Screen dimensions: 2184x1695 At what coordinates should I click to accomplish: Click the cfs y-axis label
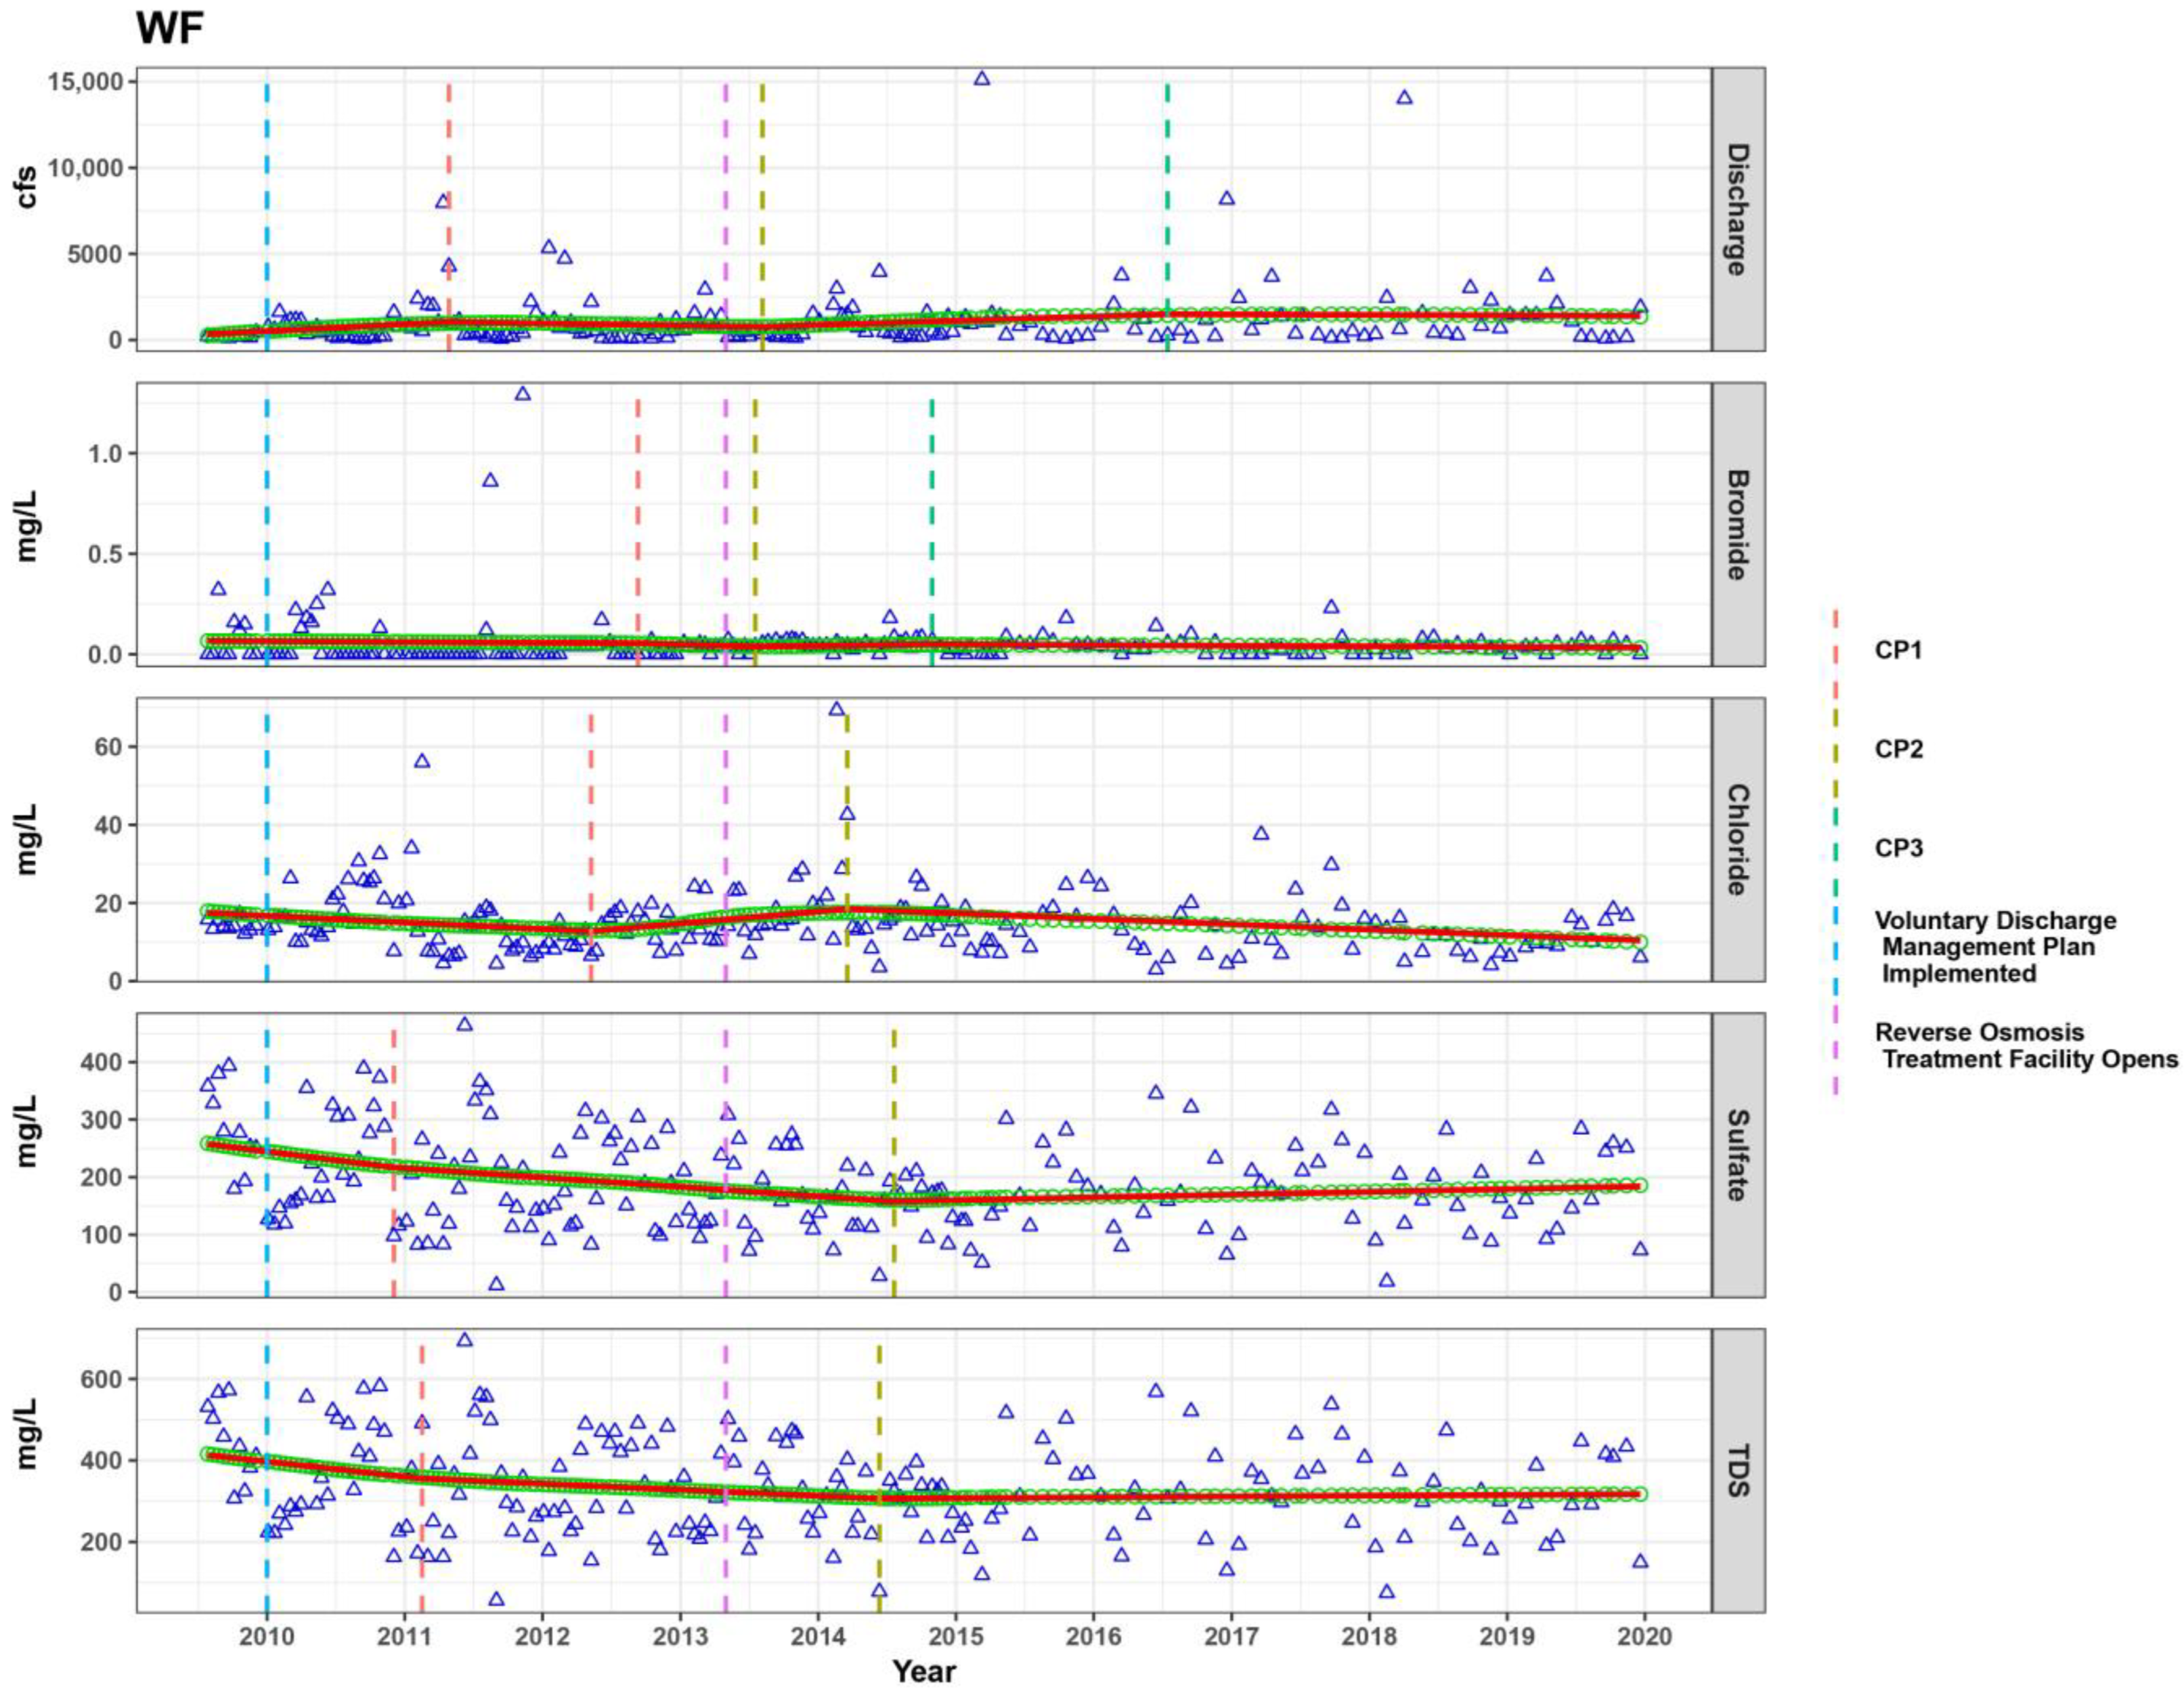pos(27,187)
